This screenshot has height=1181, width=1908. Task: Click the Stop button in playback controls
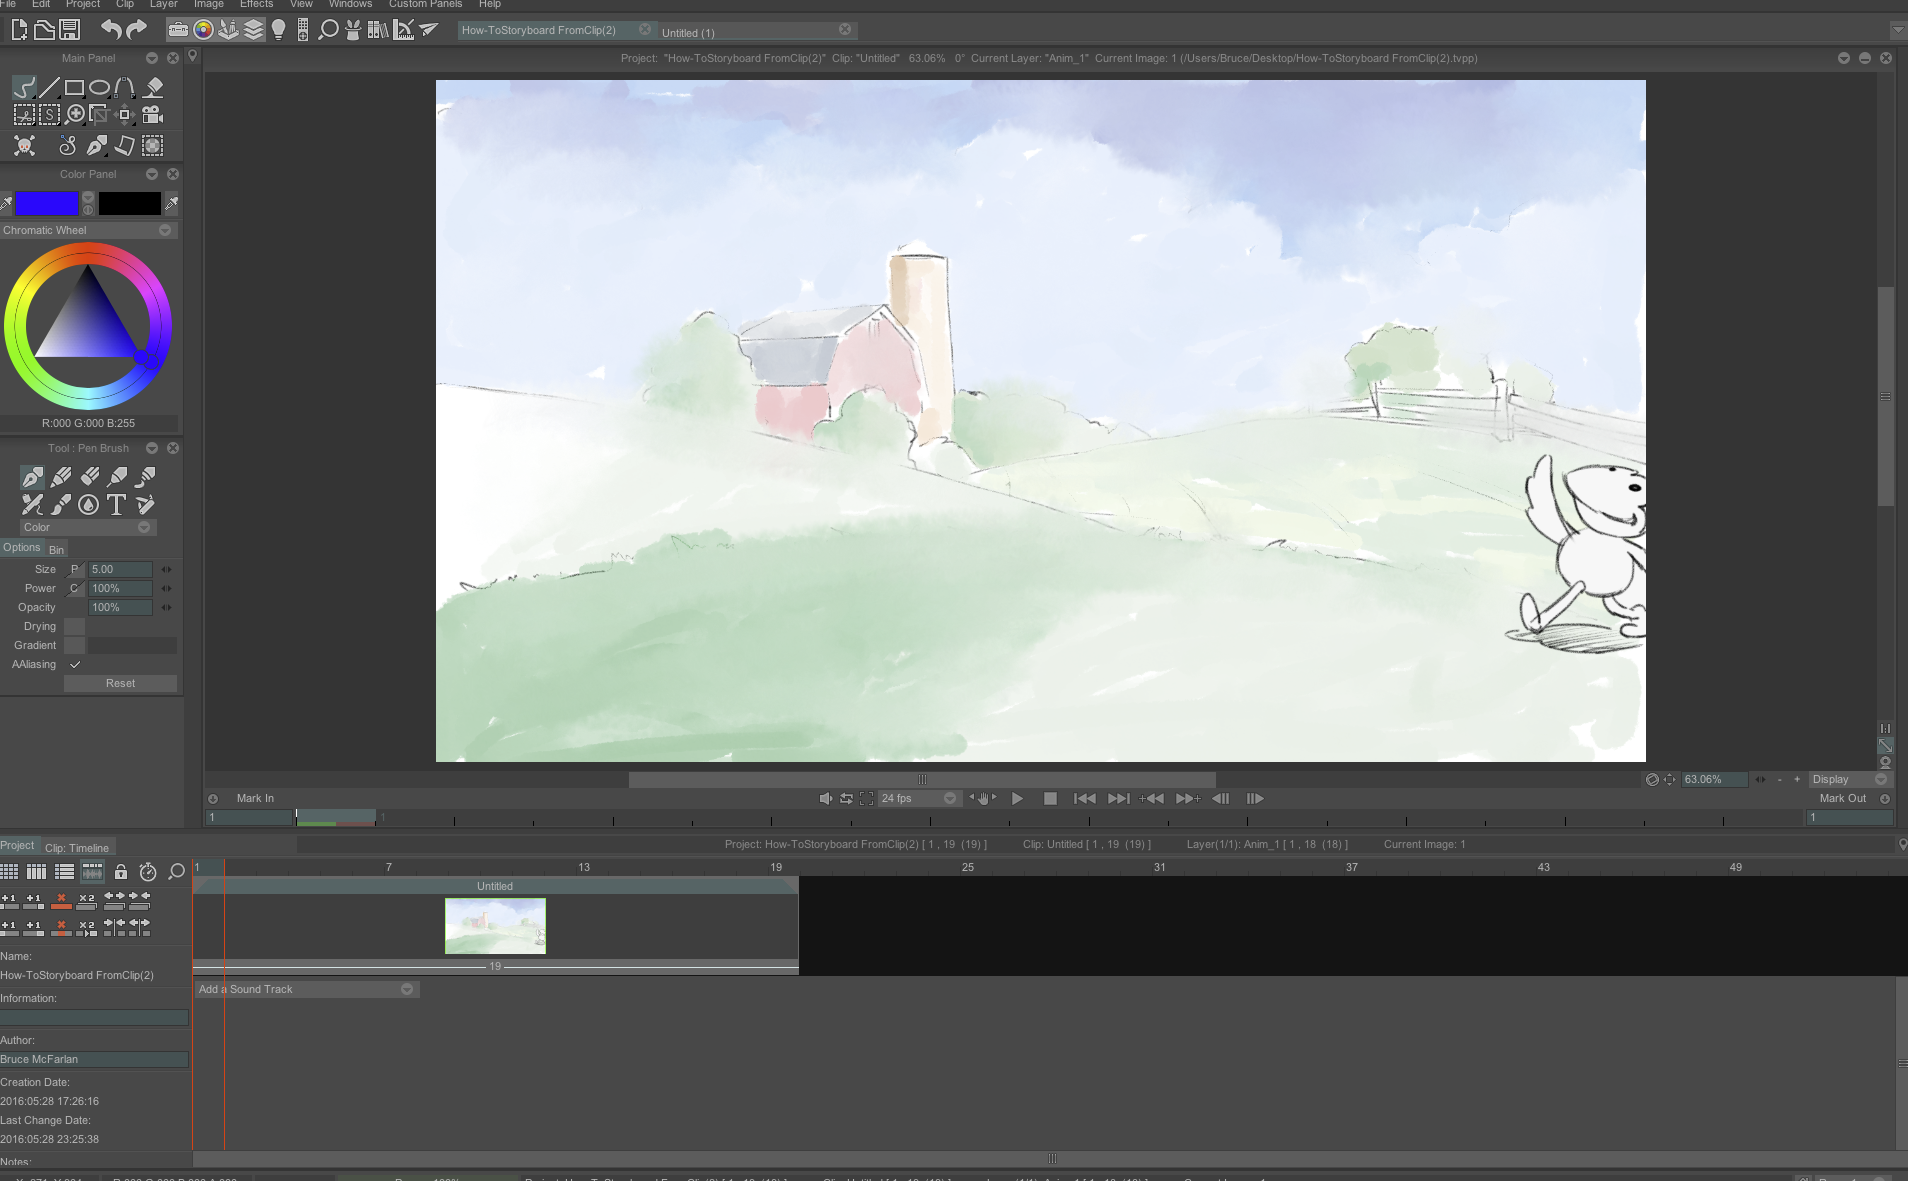1050,798
